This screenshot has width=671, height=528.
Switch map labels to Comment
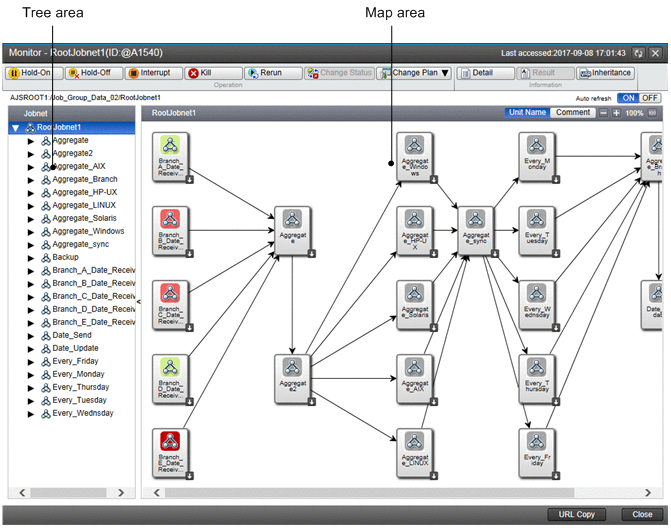click(x=573, y=113)
